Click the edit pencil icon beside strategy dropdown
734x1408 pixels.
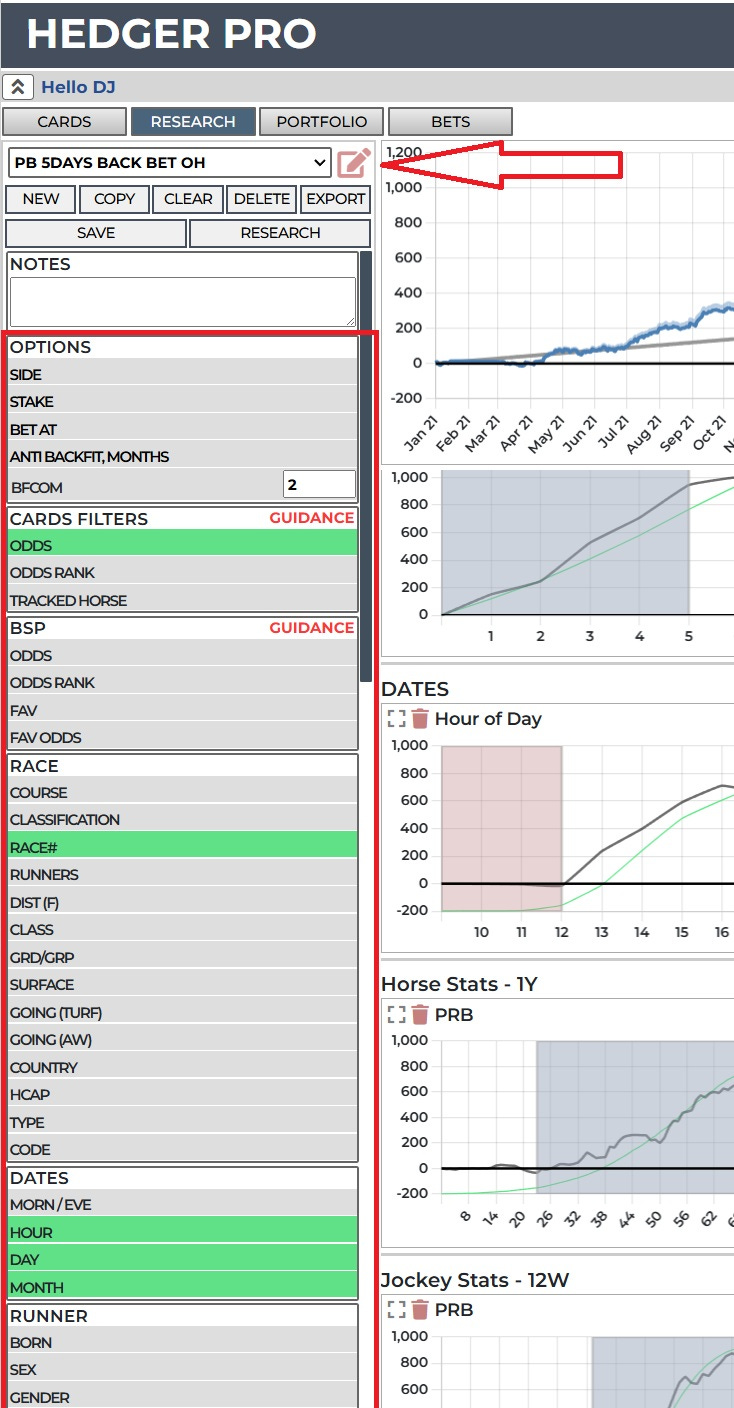click(354, 162)
